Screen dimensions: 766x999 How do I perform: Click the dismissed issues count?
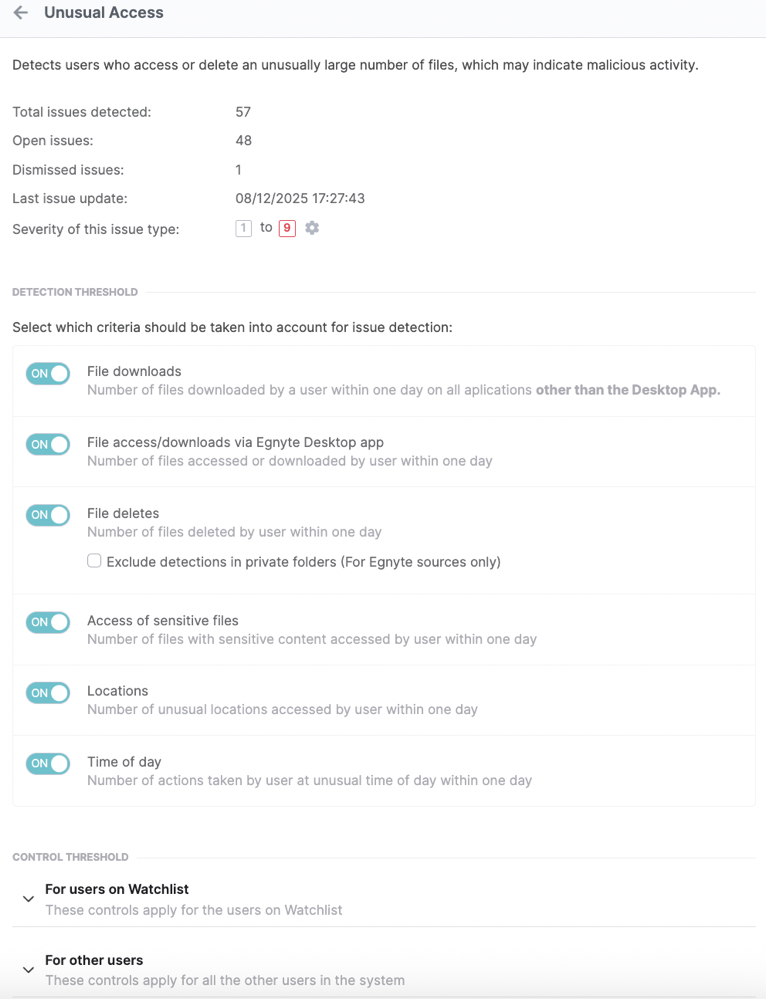click(238, 170)
